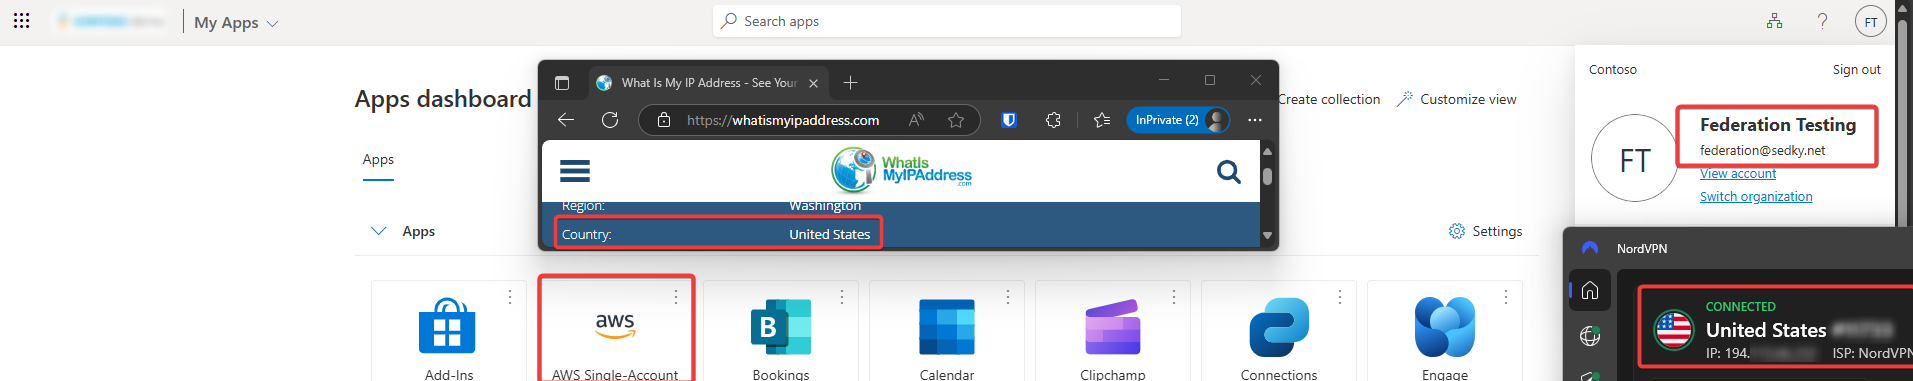This screenshot has width=1913, height=381.
Task: Open the dashboard Settings gear
Action: point(1485,231)
